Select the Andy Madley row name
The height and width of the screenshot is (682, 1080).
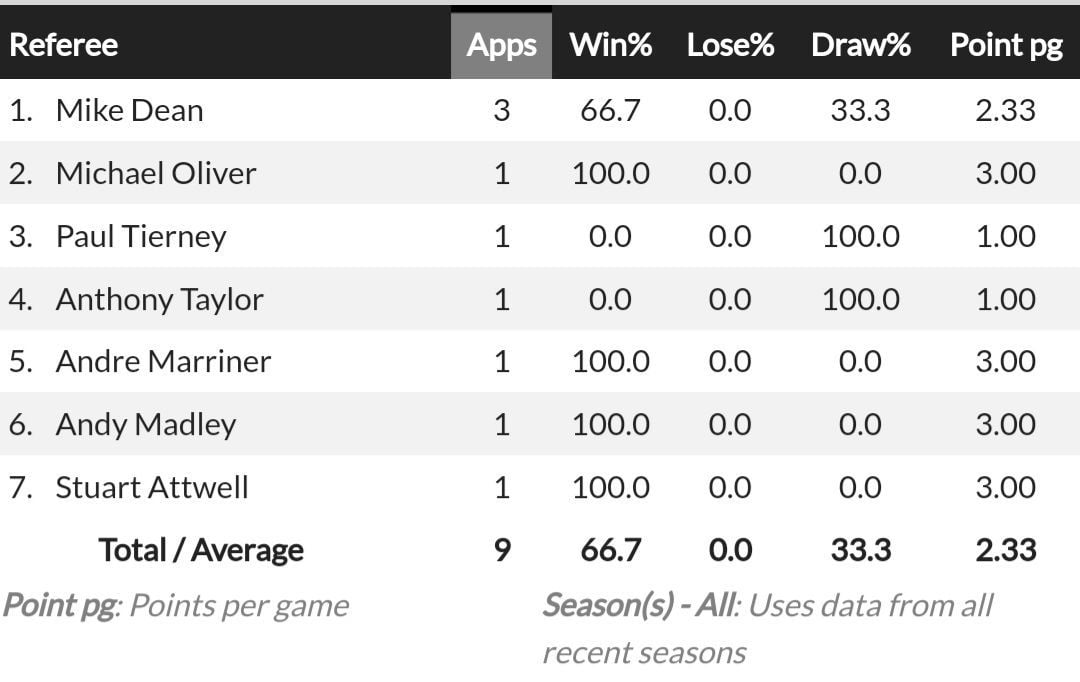(146, 424)
